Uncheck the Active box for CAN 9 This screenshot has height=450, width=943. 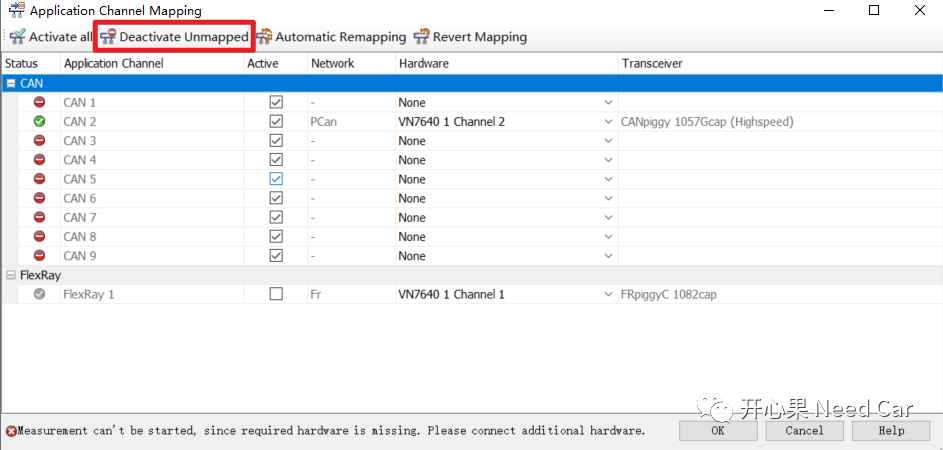pos(276,256)
